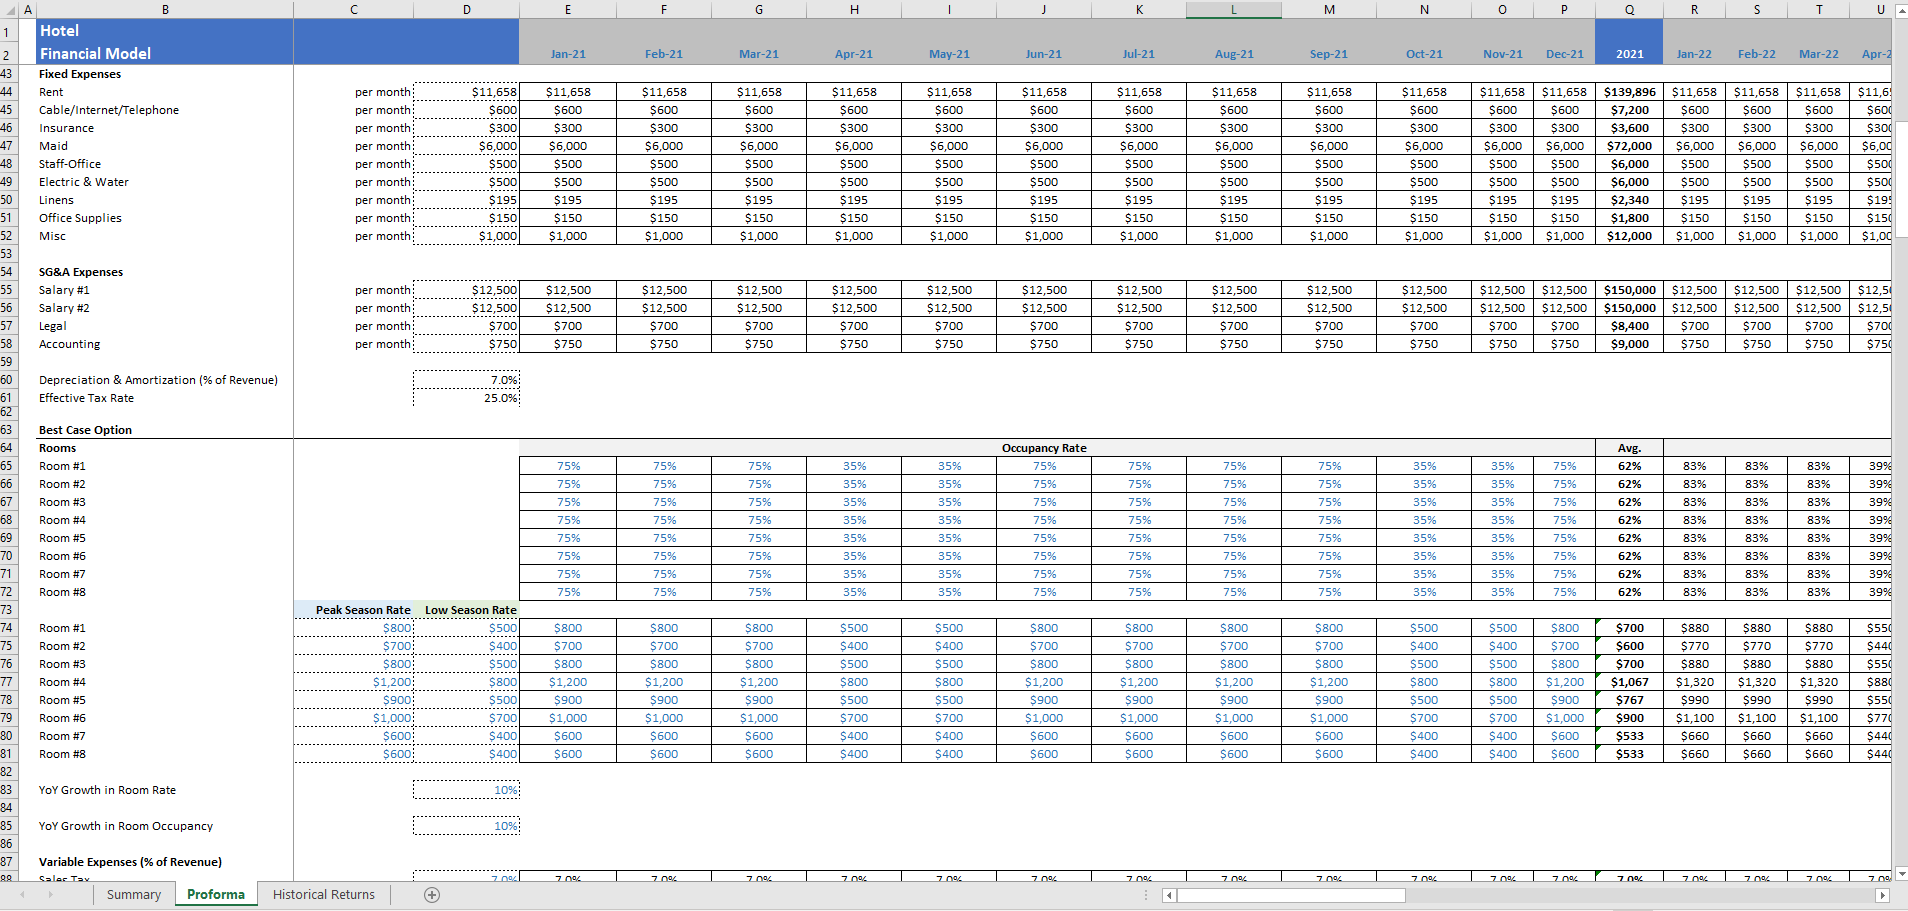
Task: Select column B header
Action: pos(165,9)
